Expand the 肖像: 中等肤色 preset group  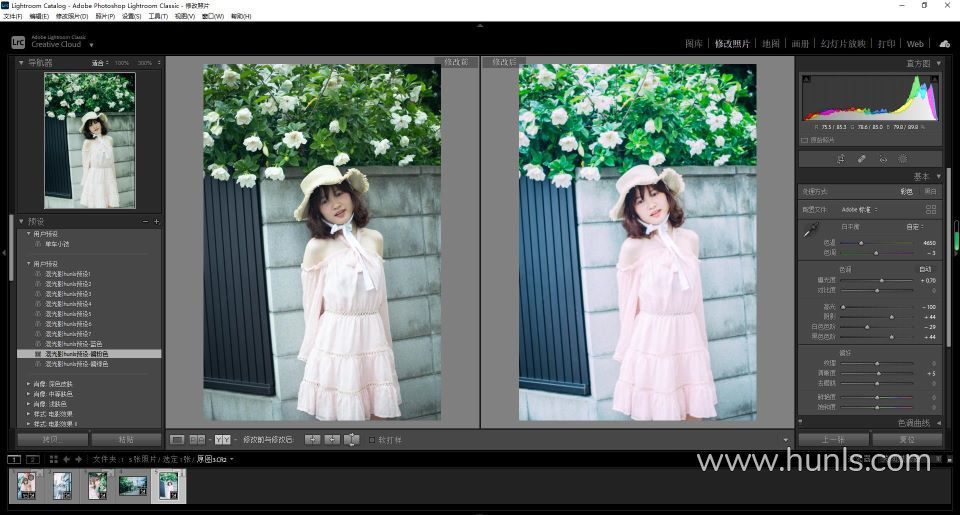28,394
